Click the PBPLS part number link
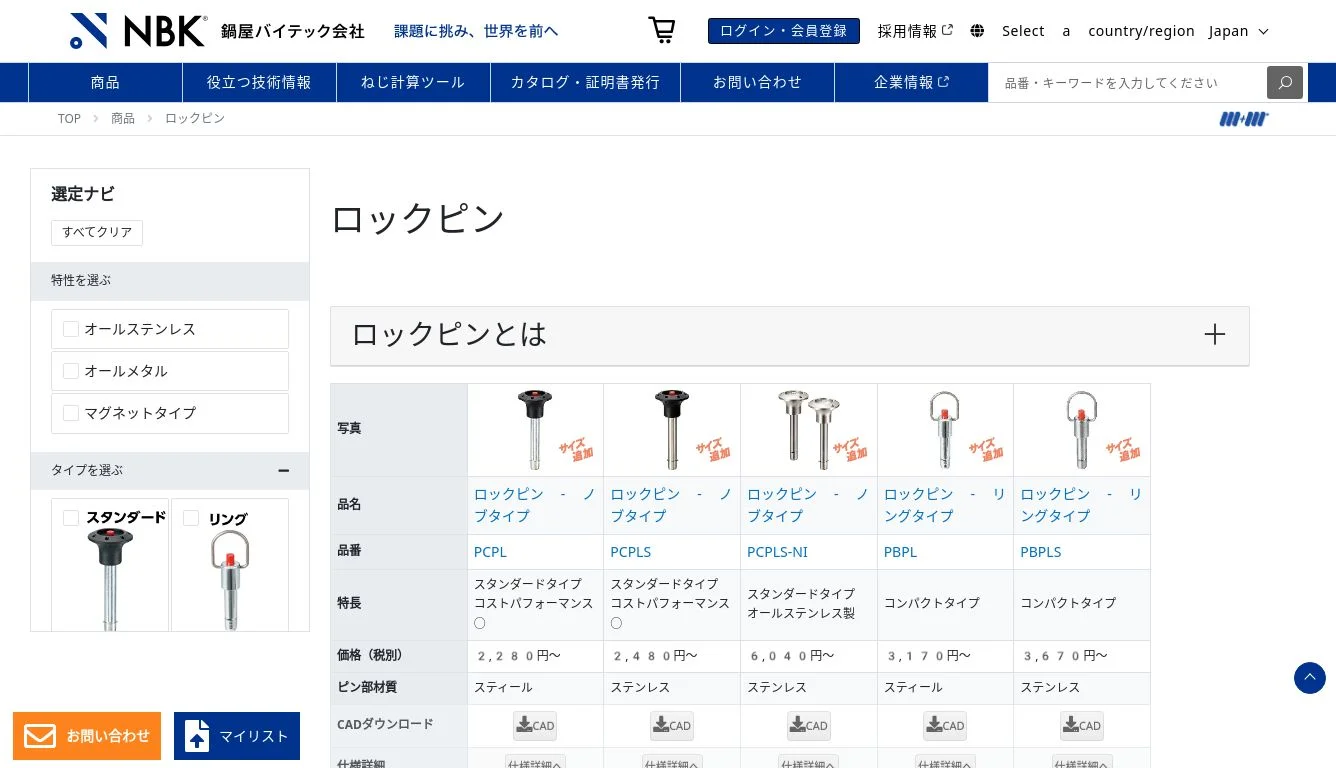The height and width of the screenshot is (768, 1336). tap(1041, 552)
